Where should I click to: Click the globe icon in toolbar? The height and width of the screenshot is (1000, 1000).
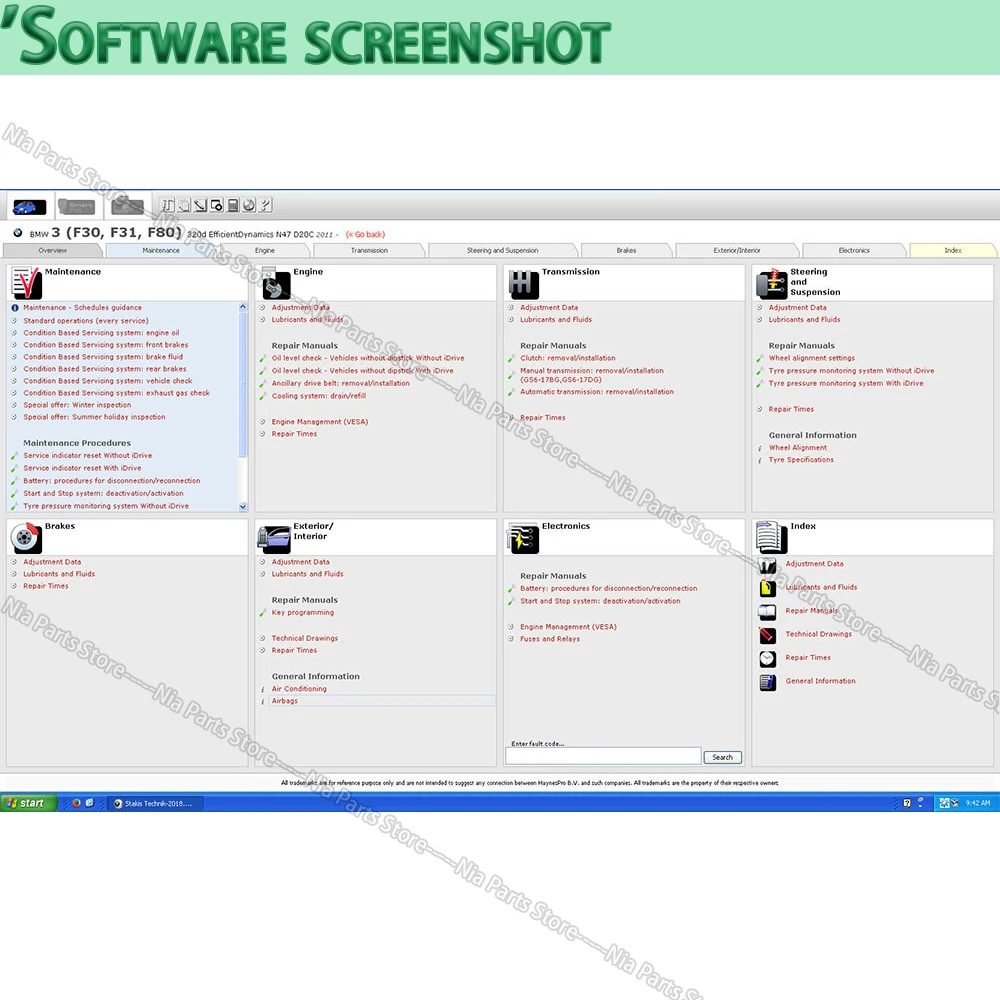click(249, 205)
